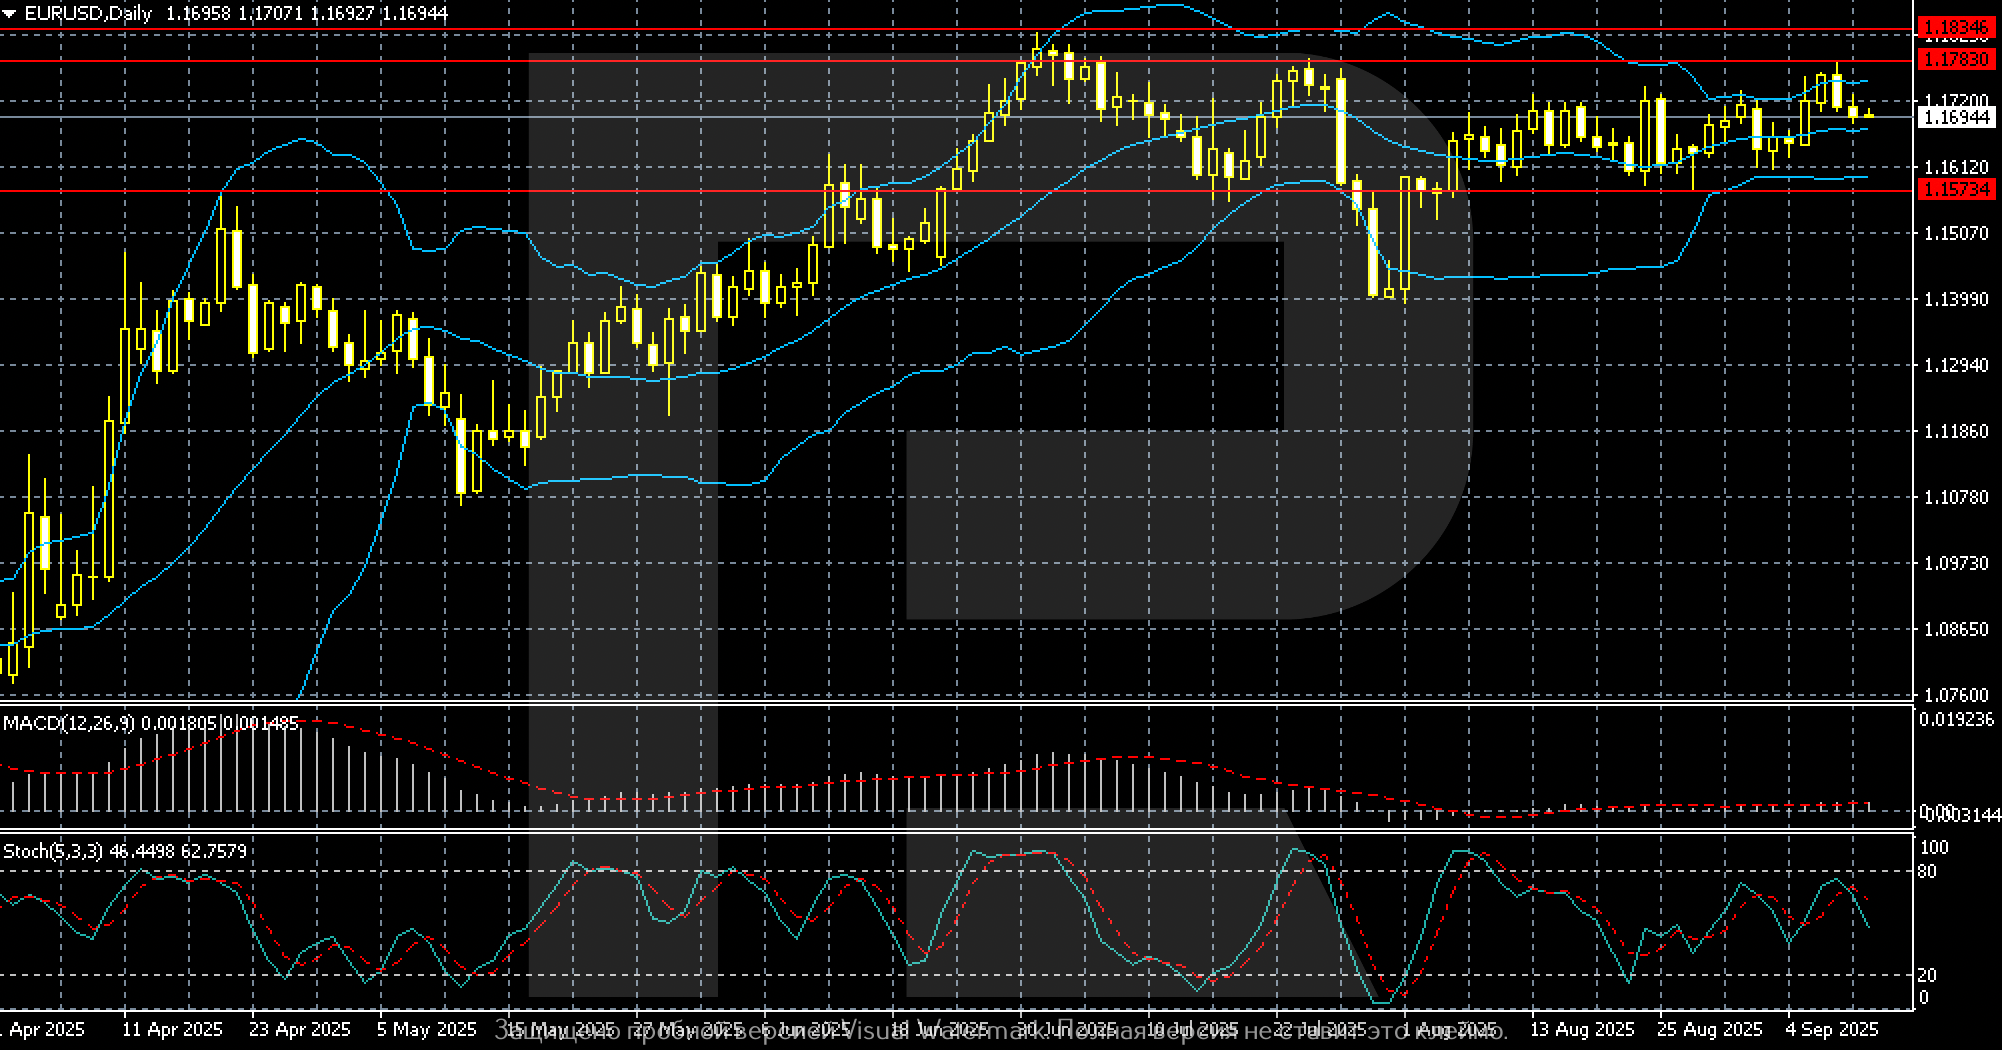Select the red 1.17830 price label

tap(1955, 60)
